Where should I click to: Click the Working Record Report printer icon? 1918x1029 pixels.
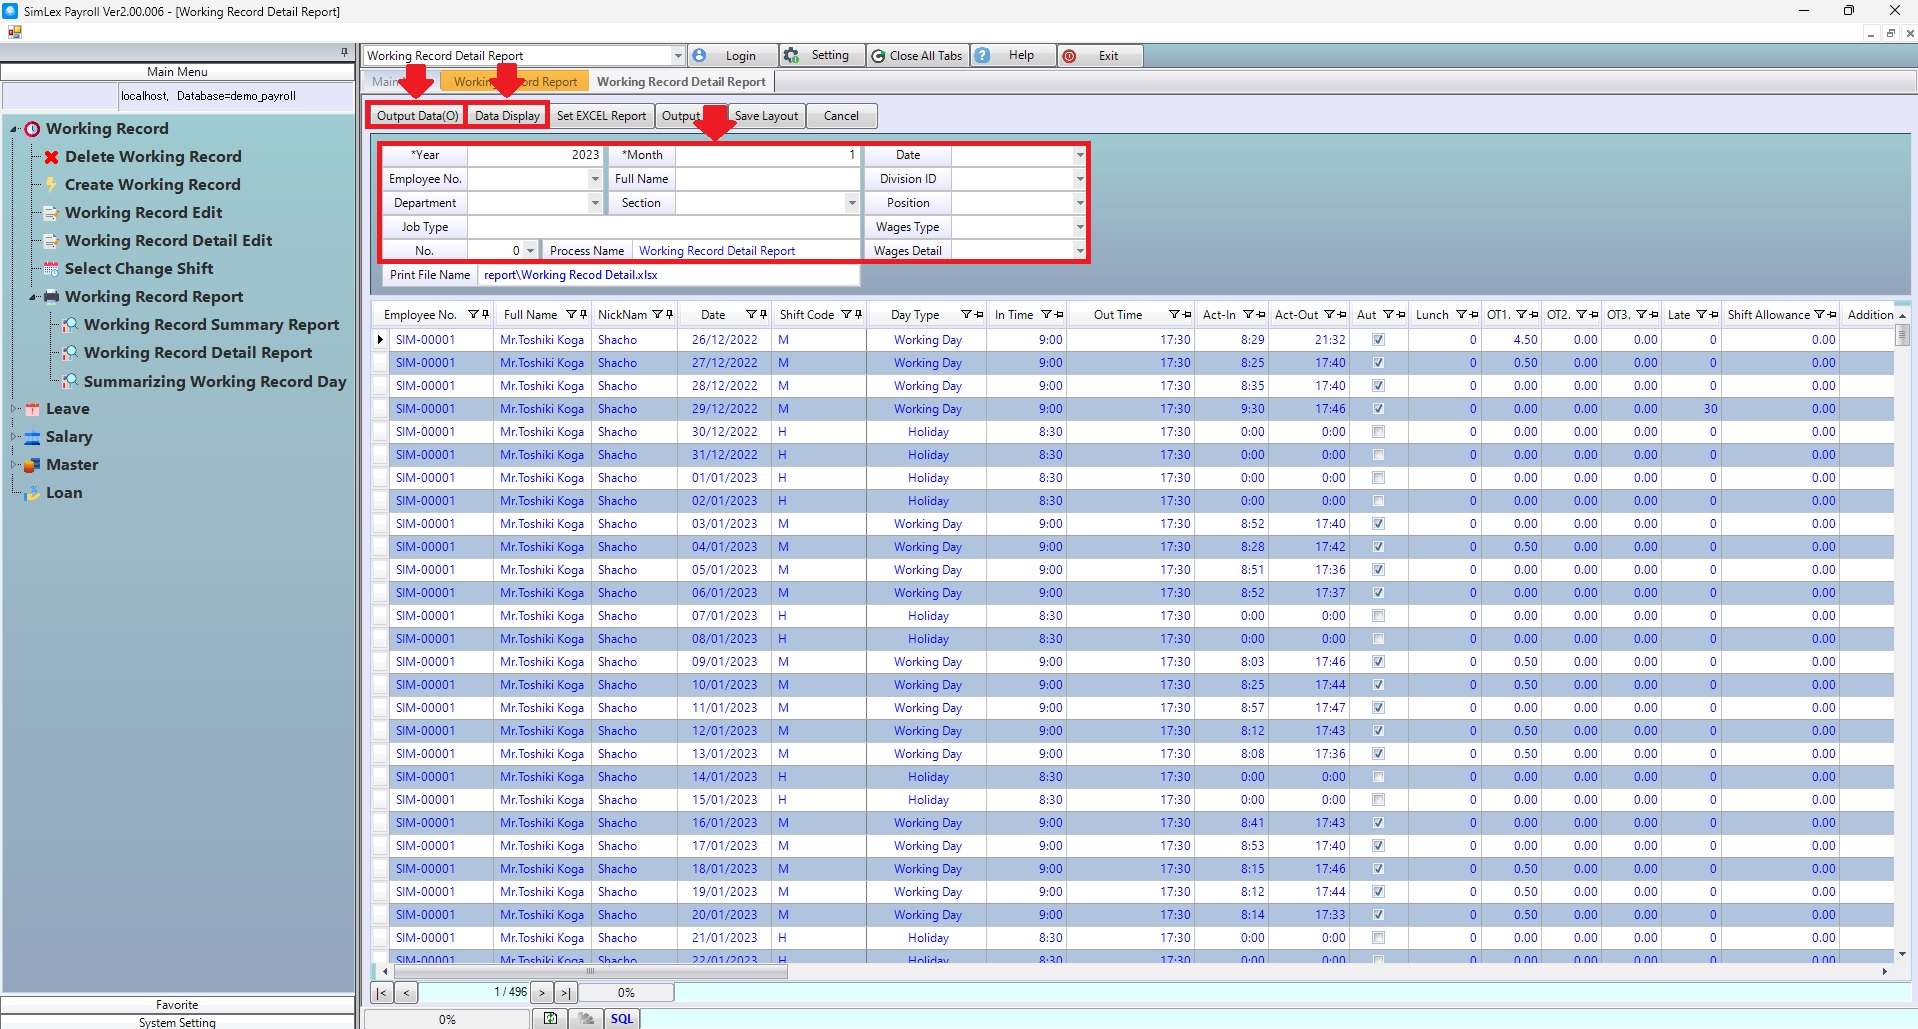coord(51,297)
